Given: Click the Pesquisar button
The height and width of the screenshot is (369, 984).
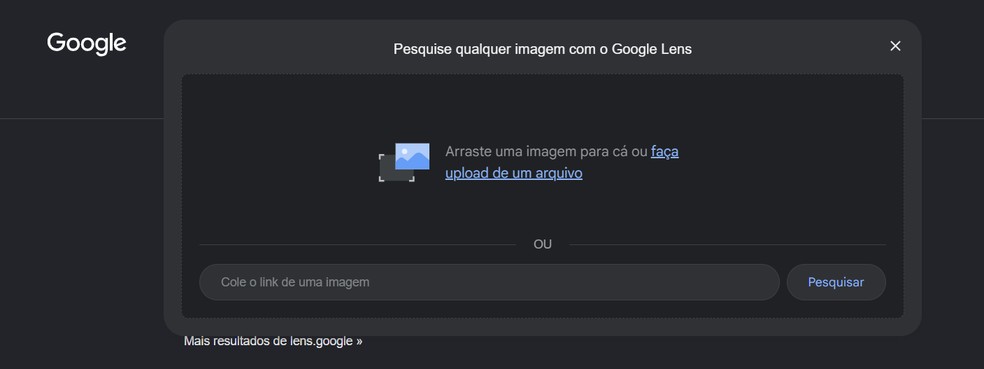Looking at the screenshot, I should (x=836, y=282).
